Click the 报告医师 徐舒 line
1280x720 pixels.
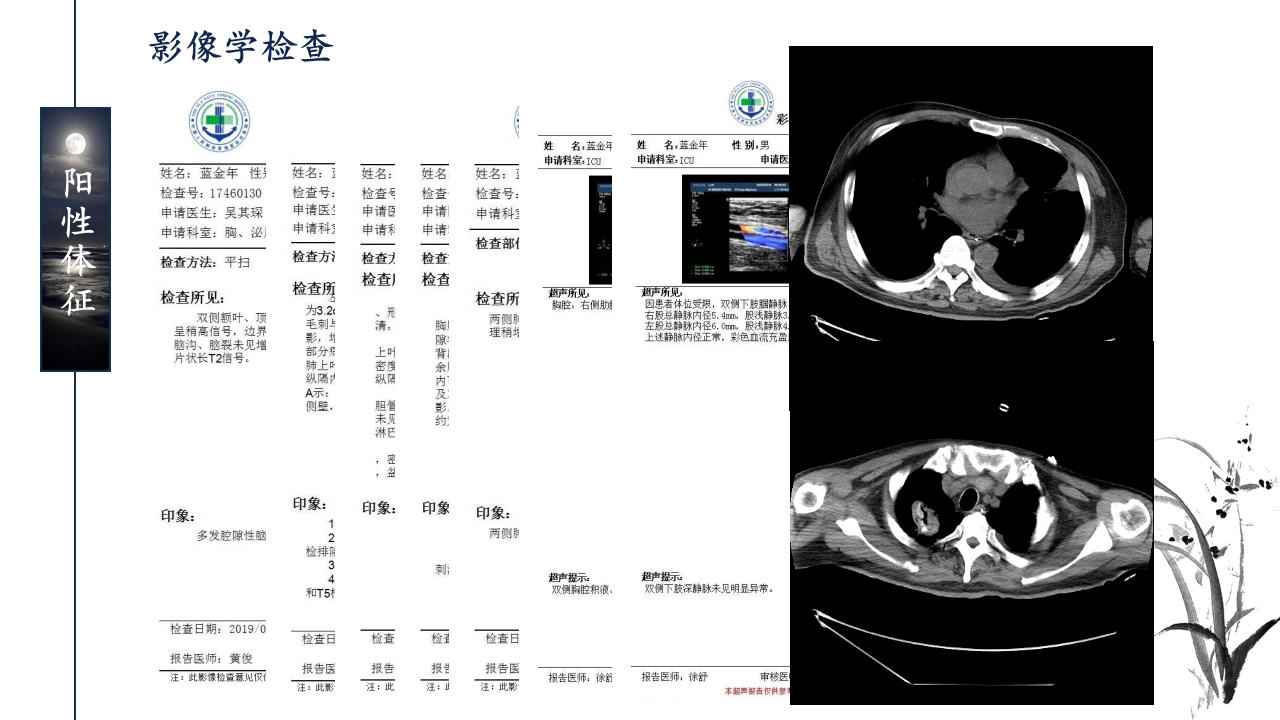pos(674,676)
